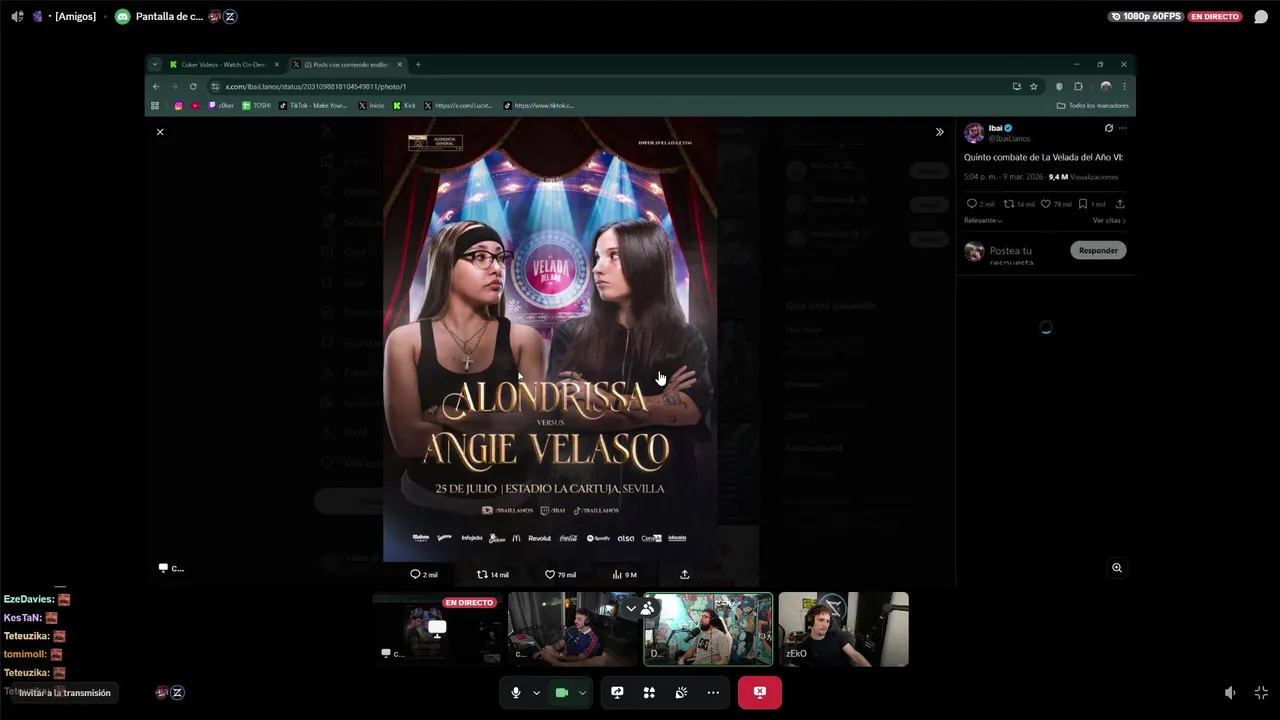Image resolution: width=1280 pixels, height=720 pixels.
Task: Open the activities icon in call bar
Action: coord(649,692)
